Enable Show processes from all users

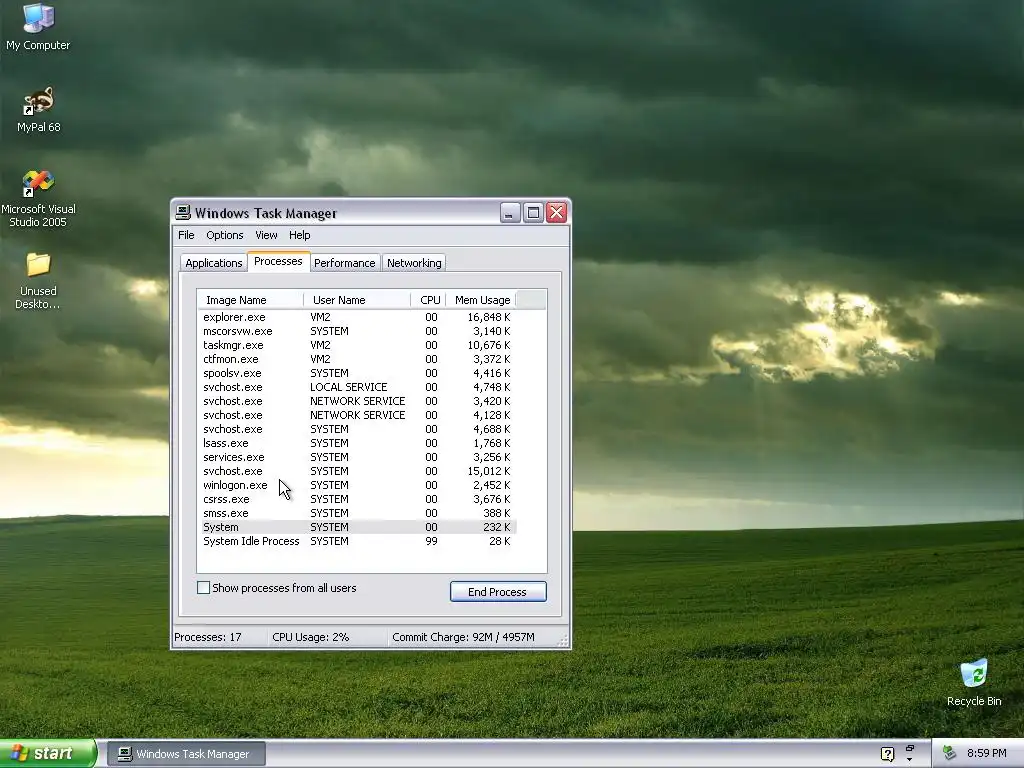click(x=204, y=588)
